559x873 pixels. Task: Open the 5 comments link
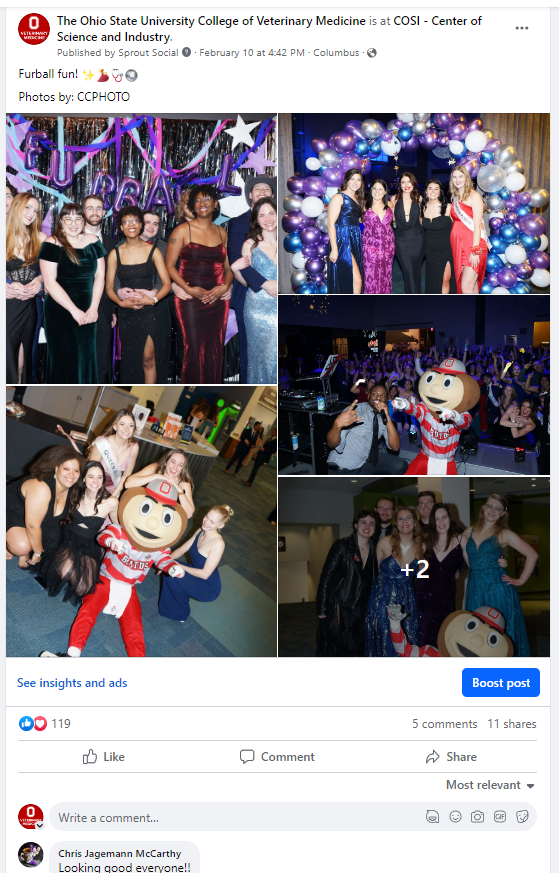pyautogui.click(x=444, y=724)
